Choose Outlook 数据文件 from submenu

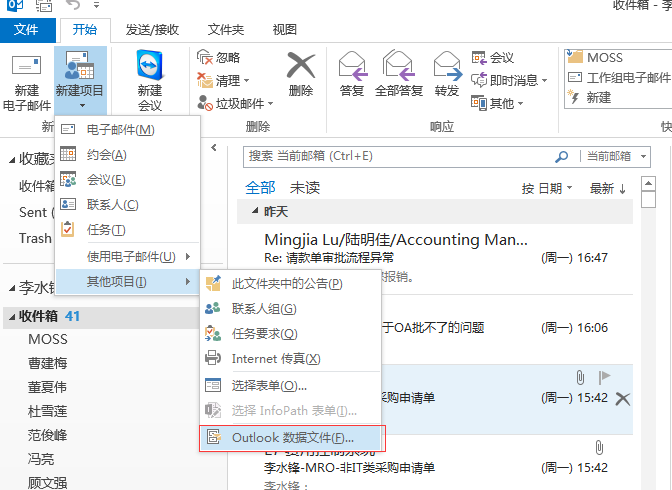[292, 437]
